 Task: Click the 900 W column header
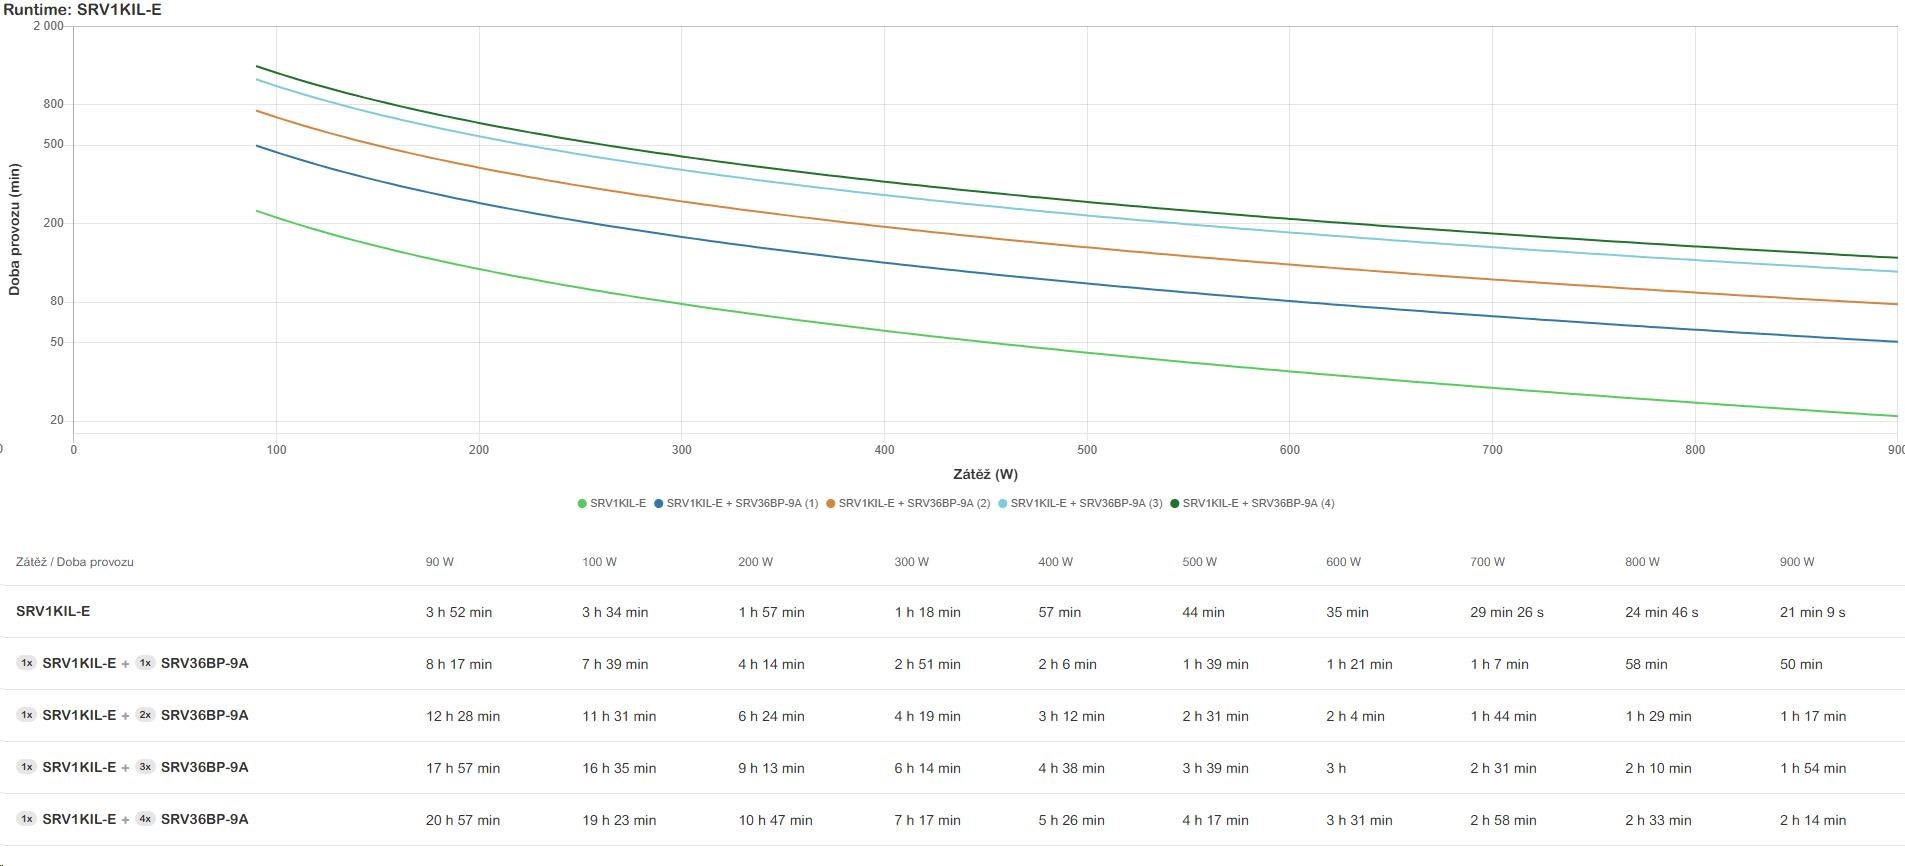(x=1796, y=562)
